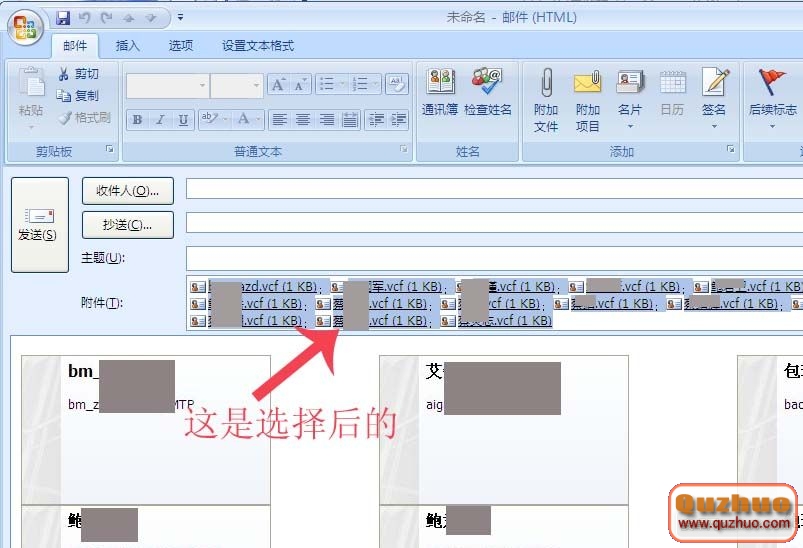Click the 抄送 button
Viewport: 803px width, 548px height.
point(128,225)
